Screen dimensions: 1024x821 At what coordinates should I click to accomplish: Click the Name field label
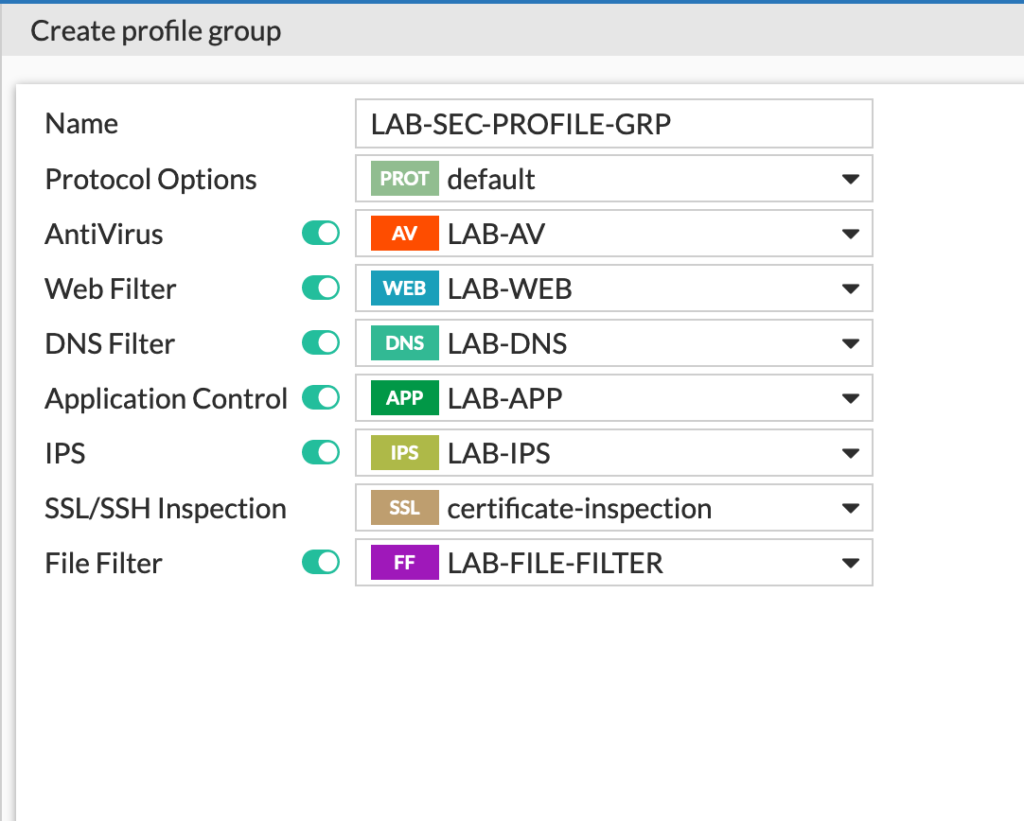click(x=82, y=123)
